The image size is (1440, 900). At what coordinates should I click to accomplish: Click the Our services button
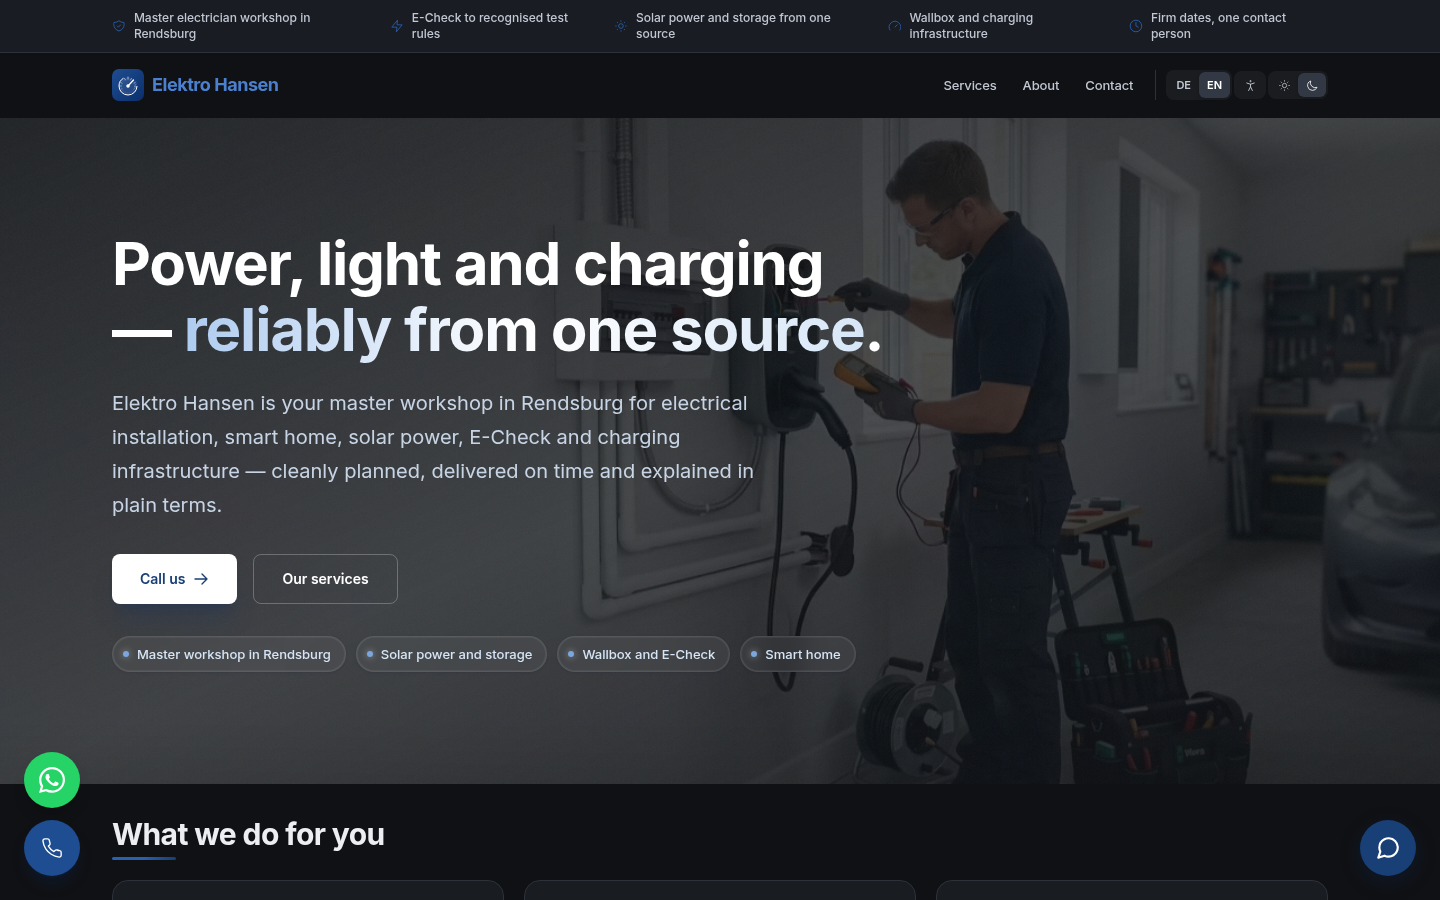point(325,579)
